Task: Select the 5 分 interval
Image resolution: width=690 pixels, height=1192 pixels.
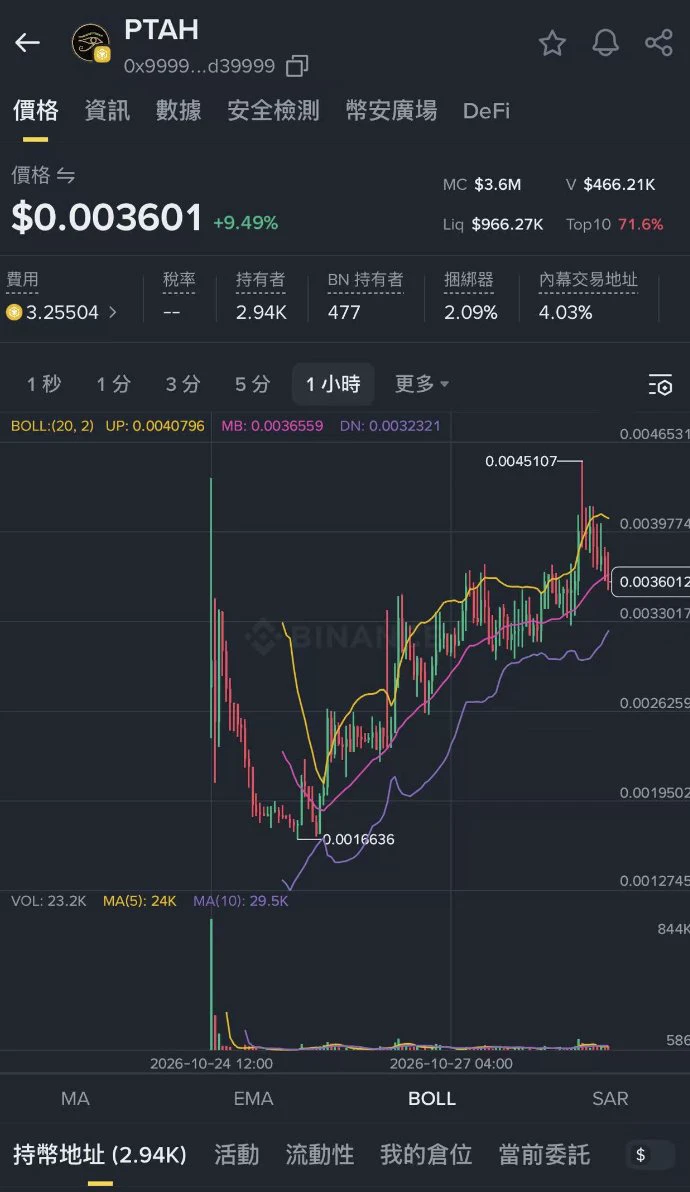Action: pos(252,384)
